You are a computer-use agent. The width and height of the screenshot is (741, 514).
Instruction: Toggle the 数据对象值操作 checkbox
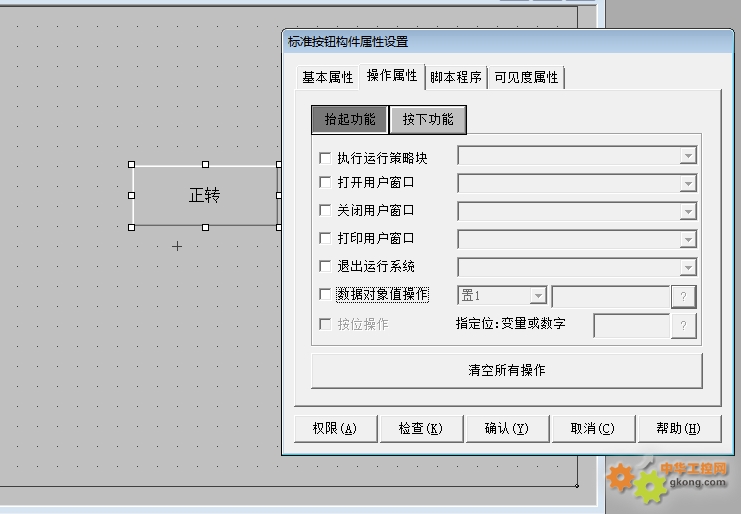tap(325, 294)
